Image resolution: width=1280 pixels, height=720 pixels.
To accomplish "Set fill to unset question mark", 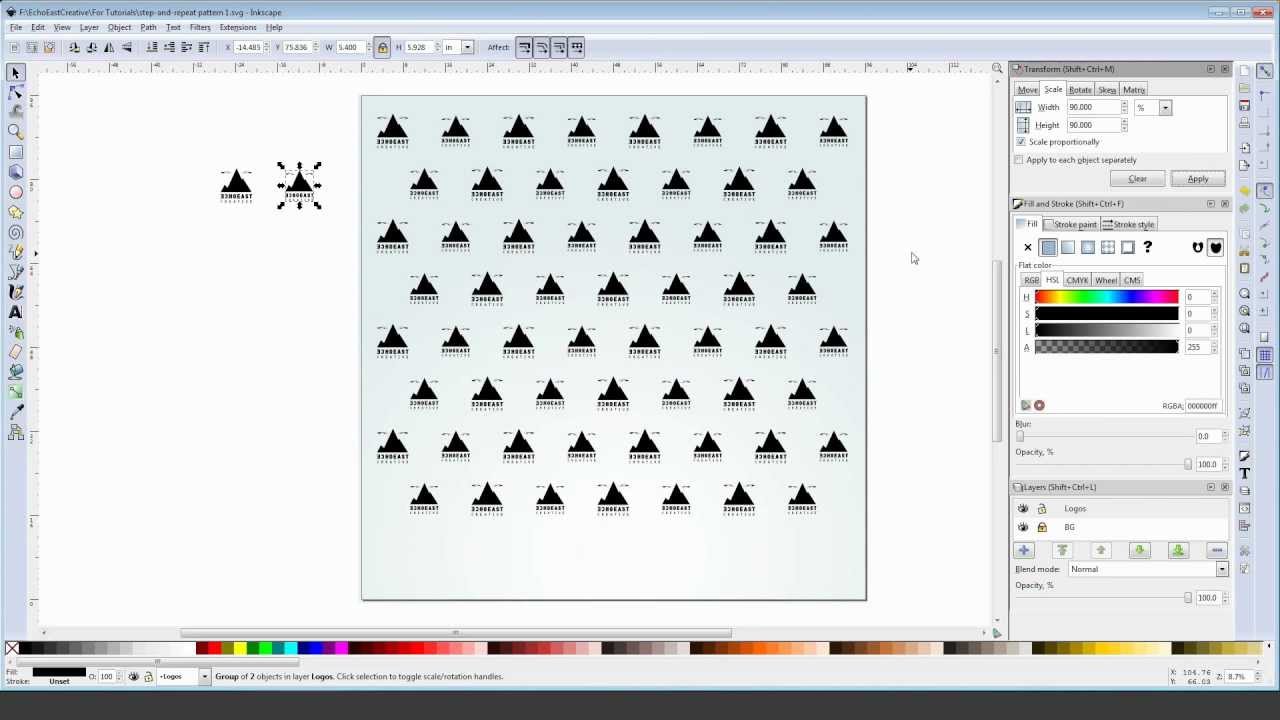I will (1148, 247).
